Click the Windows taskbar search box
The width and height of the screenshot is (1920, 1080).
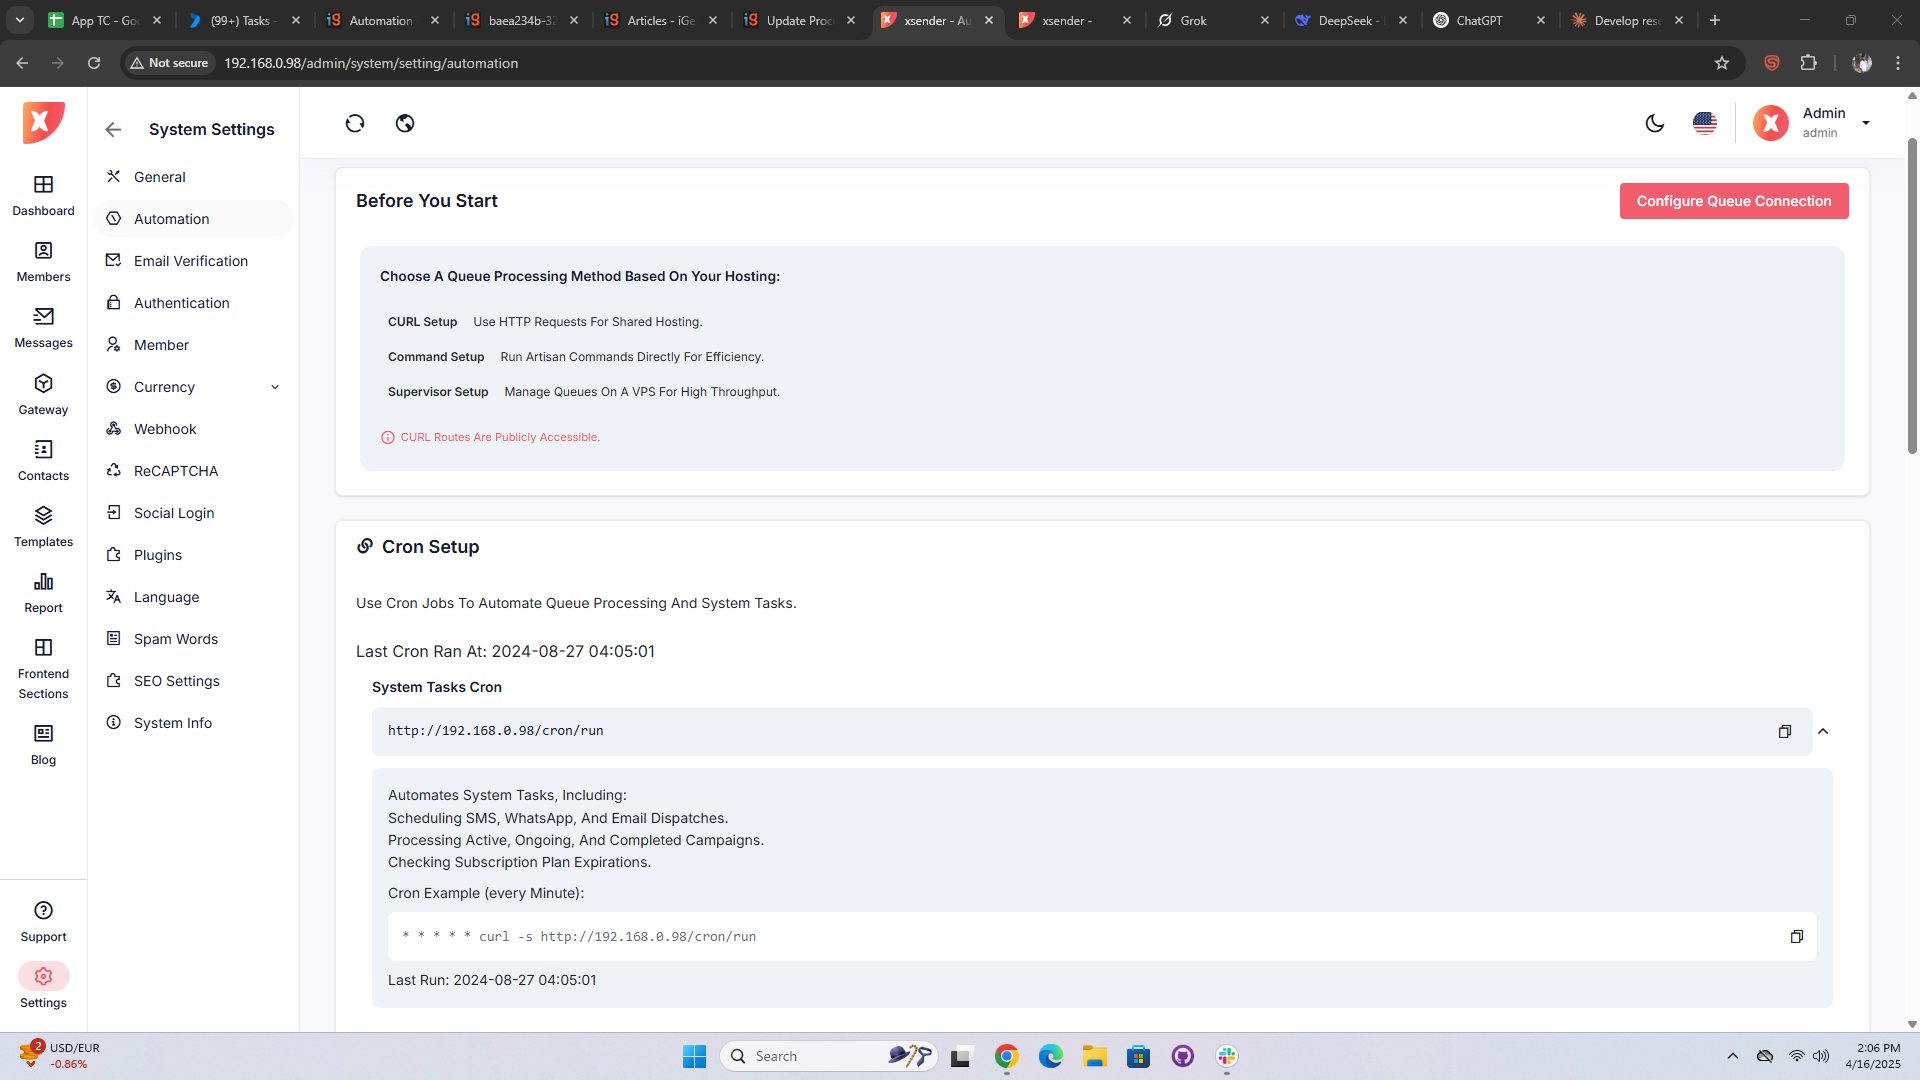point(810,1056)
